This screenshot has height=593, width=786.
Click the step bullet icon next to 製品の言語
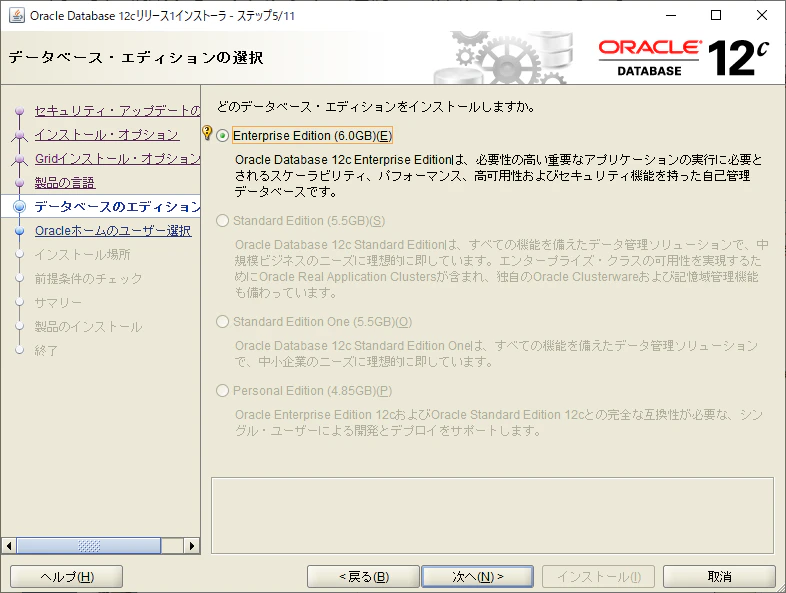(x=20, y=183)
